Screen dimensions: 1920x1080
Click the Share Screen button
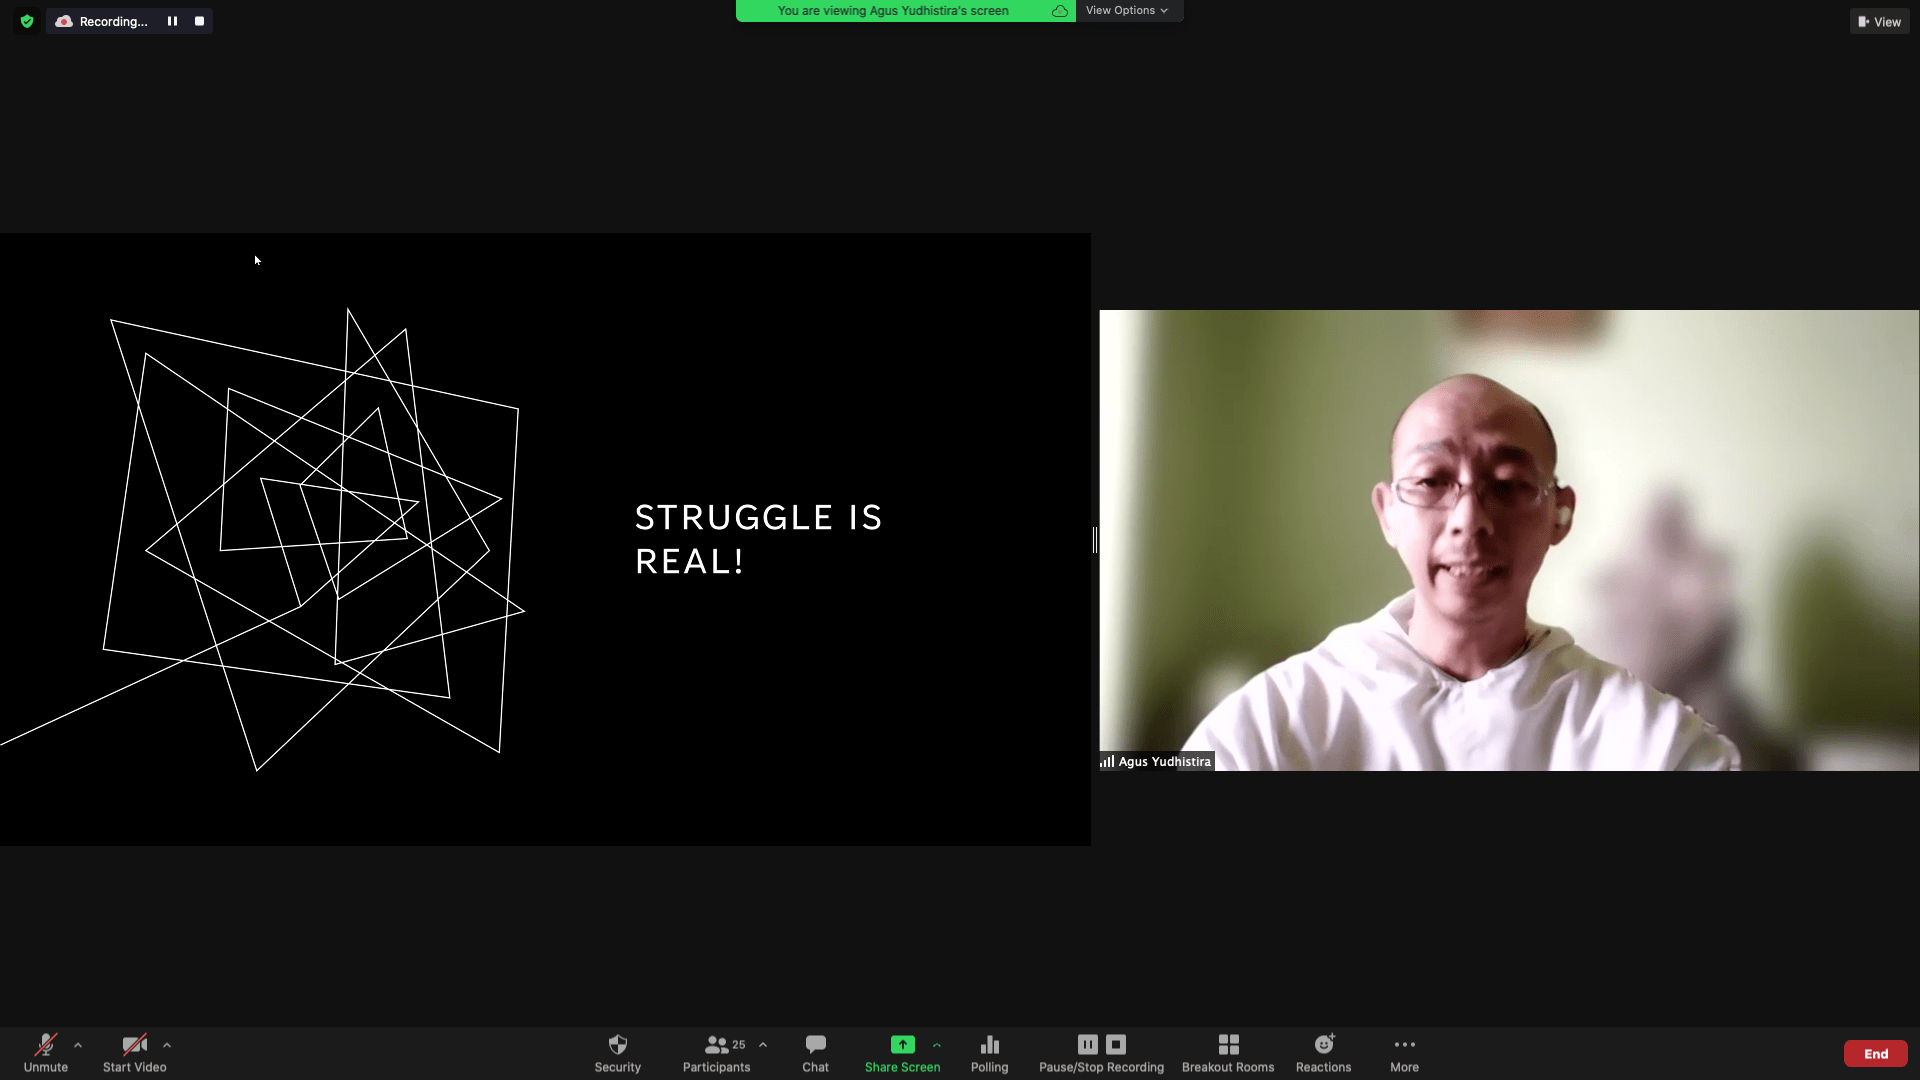[x=902, y=1052]
